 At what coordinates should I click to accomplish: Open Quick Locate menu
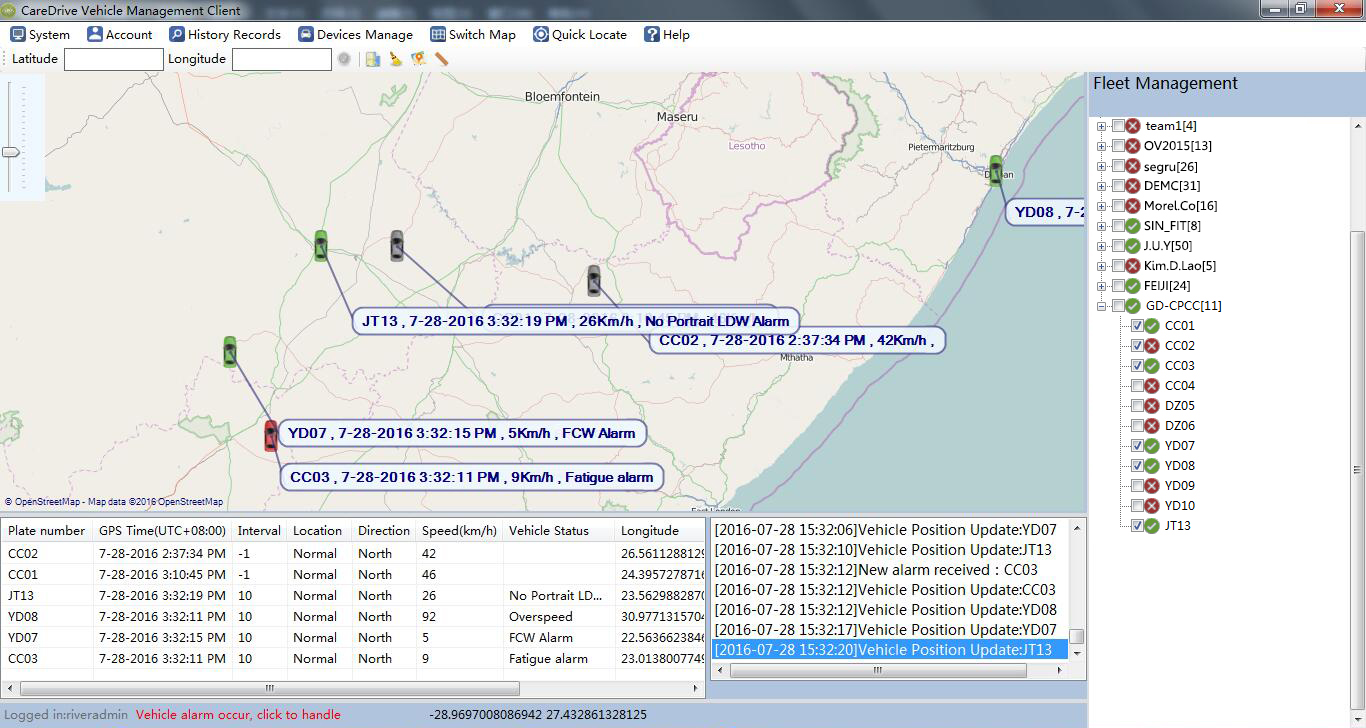click(x=580, y=34)
